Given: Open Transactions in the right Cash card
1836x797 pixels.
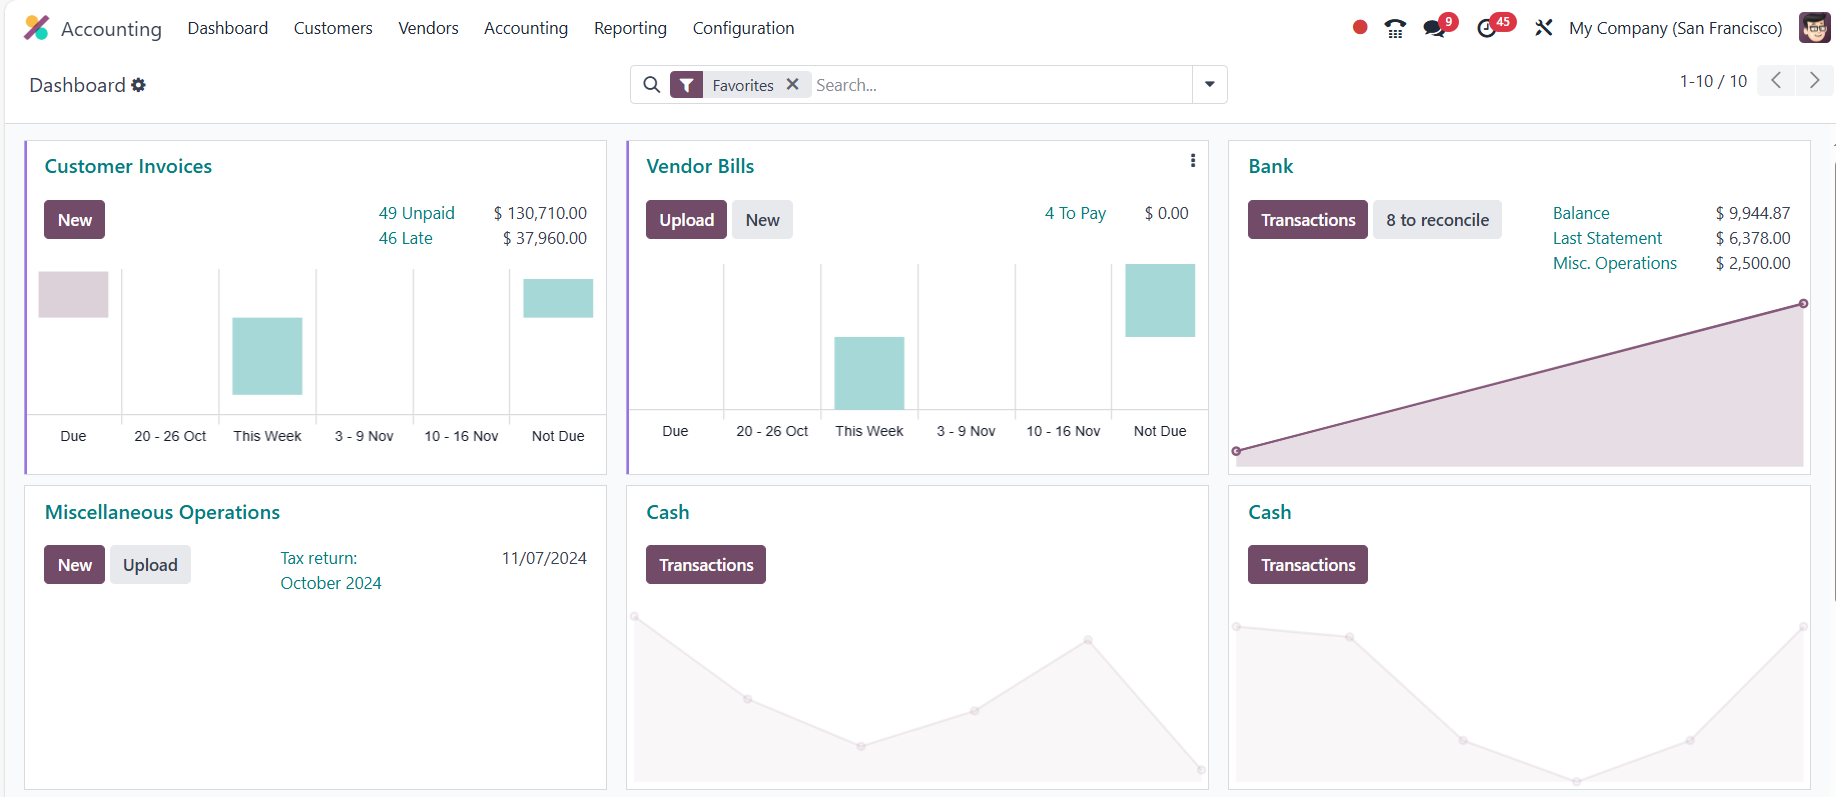Looking at the screenshot, I should [x=1308, y=565].
